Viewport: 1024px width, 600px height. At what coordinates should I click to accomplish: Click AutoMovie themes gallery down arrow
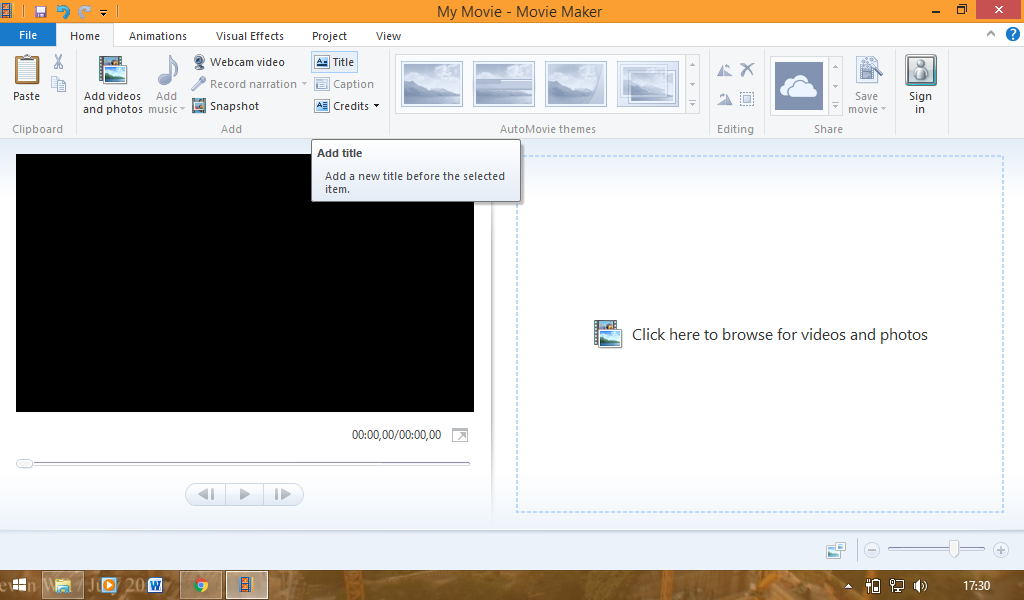coord(693,84)
